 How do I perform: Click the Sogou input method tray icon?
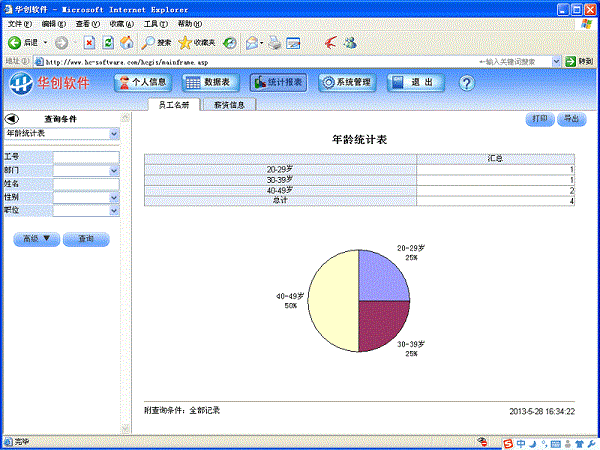tap(508, 441)
